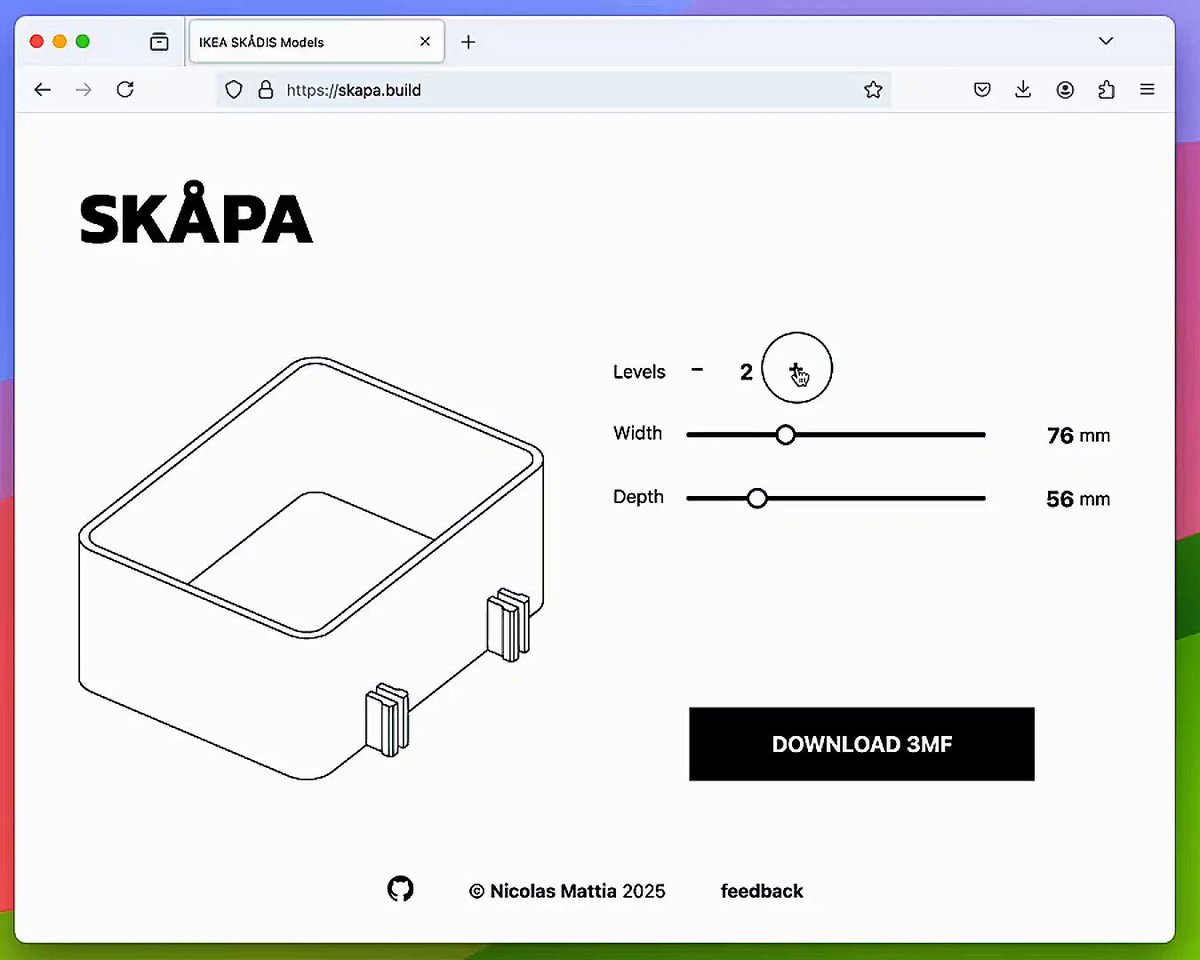The image size is (1200, 960).
Task: Save page to Pocket
Action: point(982,90)
